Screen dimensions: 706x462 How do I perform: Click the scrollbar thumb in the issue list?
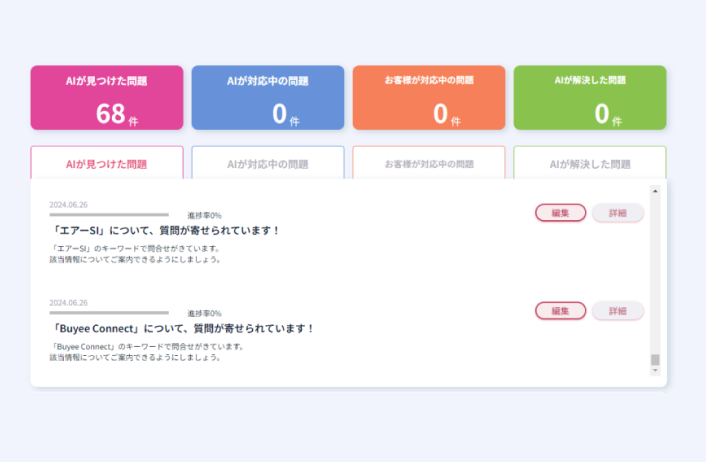655,359
